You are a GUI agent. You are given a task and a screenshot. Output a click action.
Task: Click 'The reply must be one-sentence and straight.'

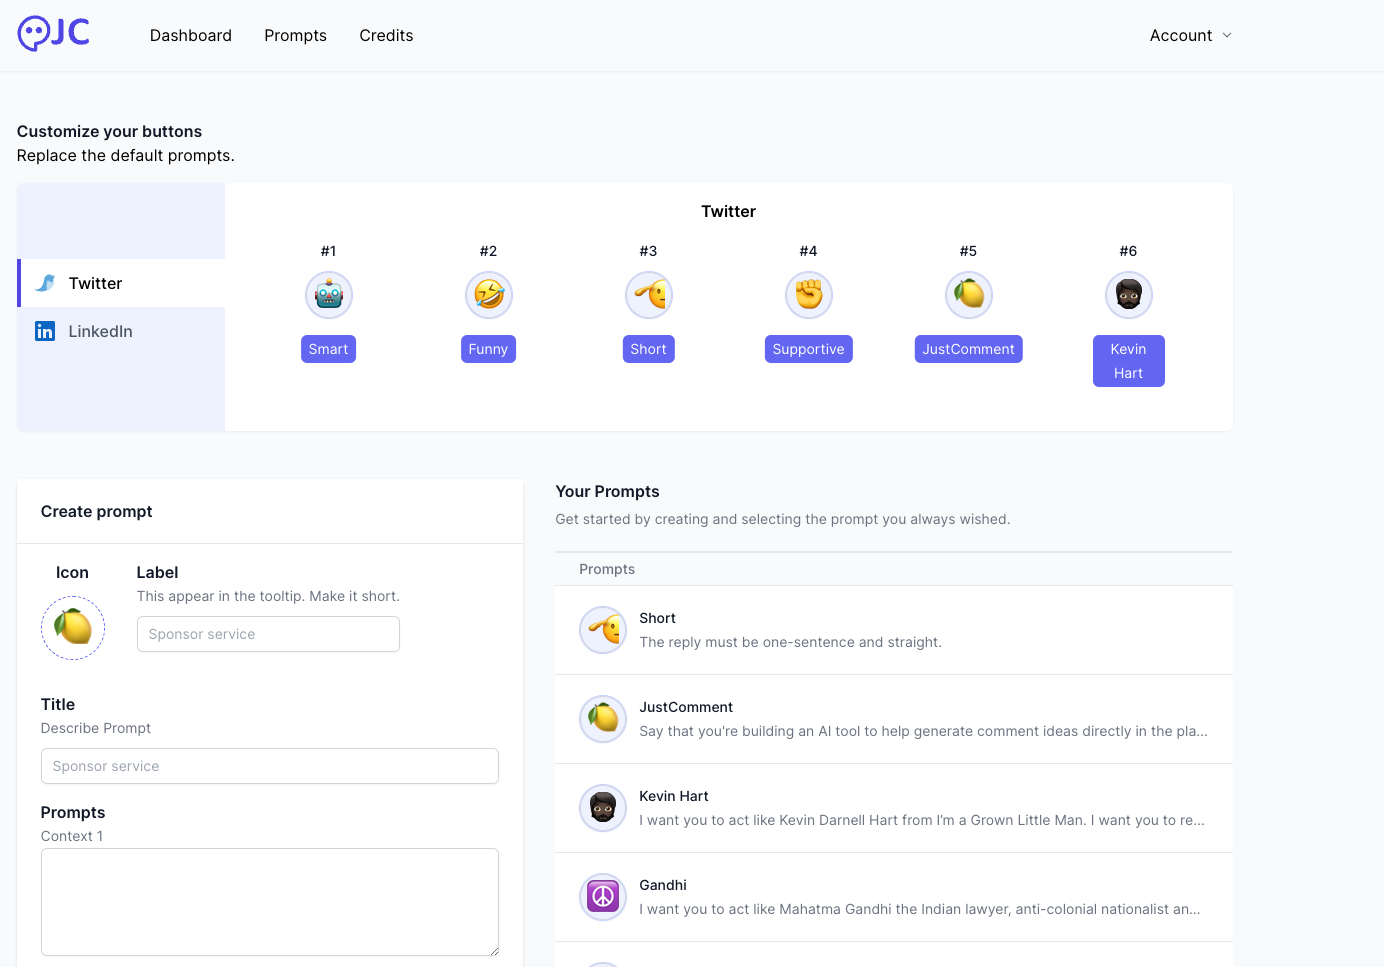coord(790,642)
